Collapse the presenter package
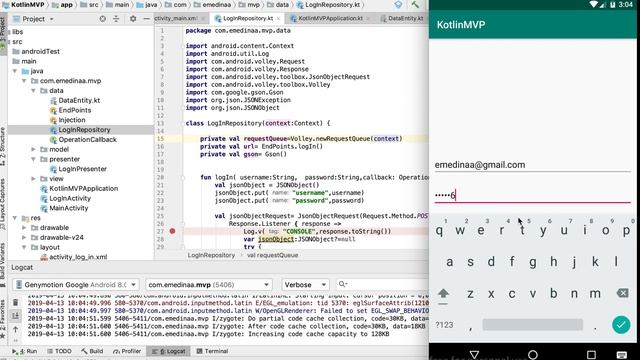The height and width of the screenshot is (360, 640). pyautogui.click(x=33, y=159)
